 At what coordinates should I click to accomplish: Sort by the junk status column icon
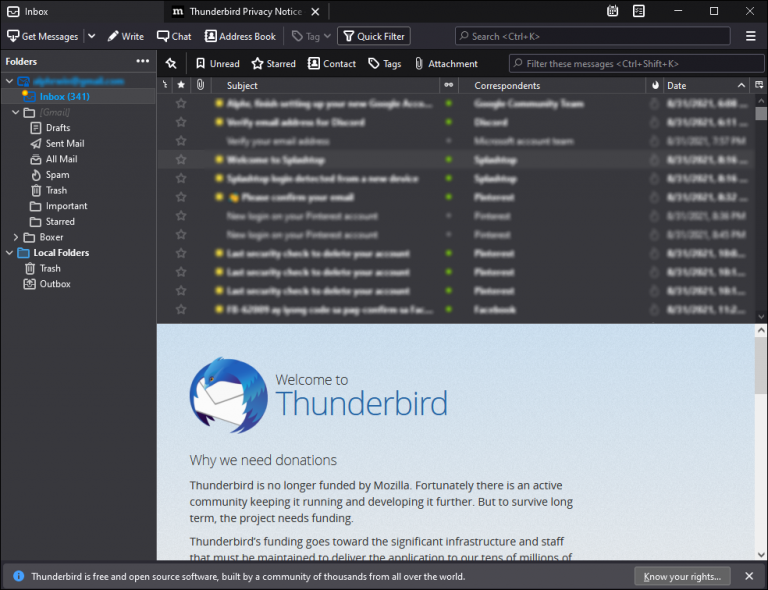pos(655,85)
